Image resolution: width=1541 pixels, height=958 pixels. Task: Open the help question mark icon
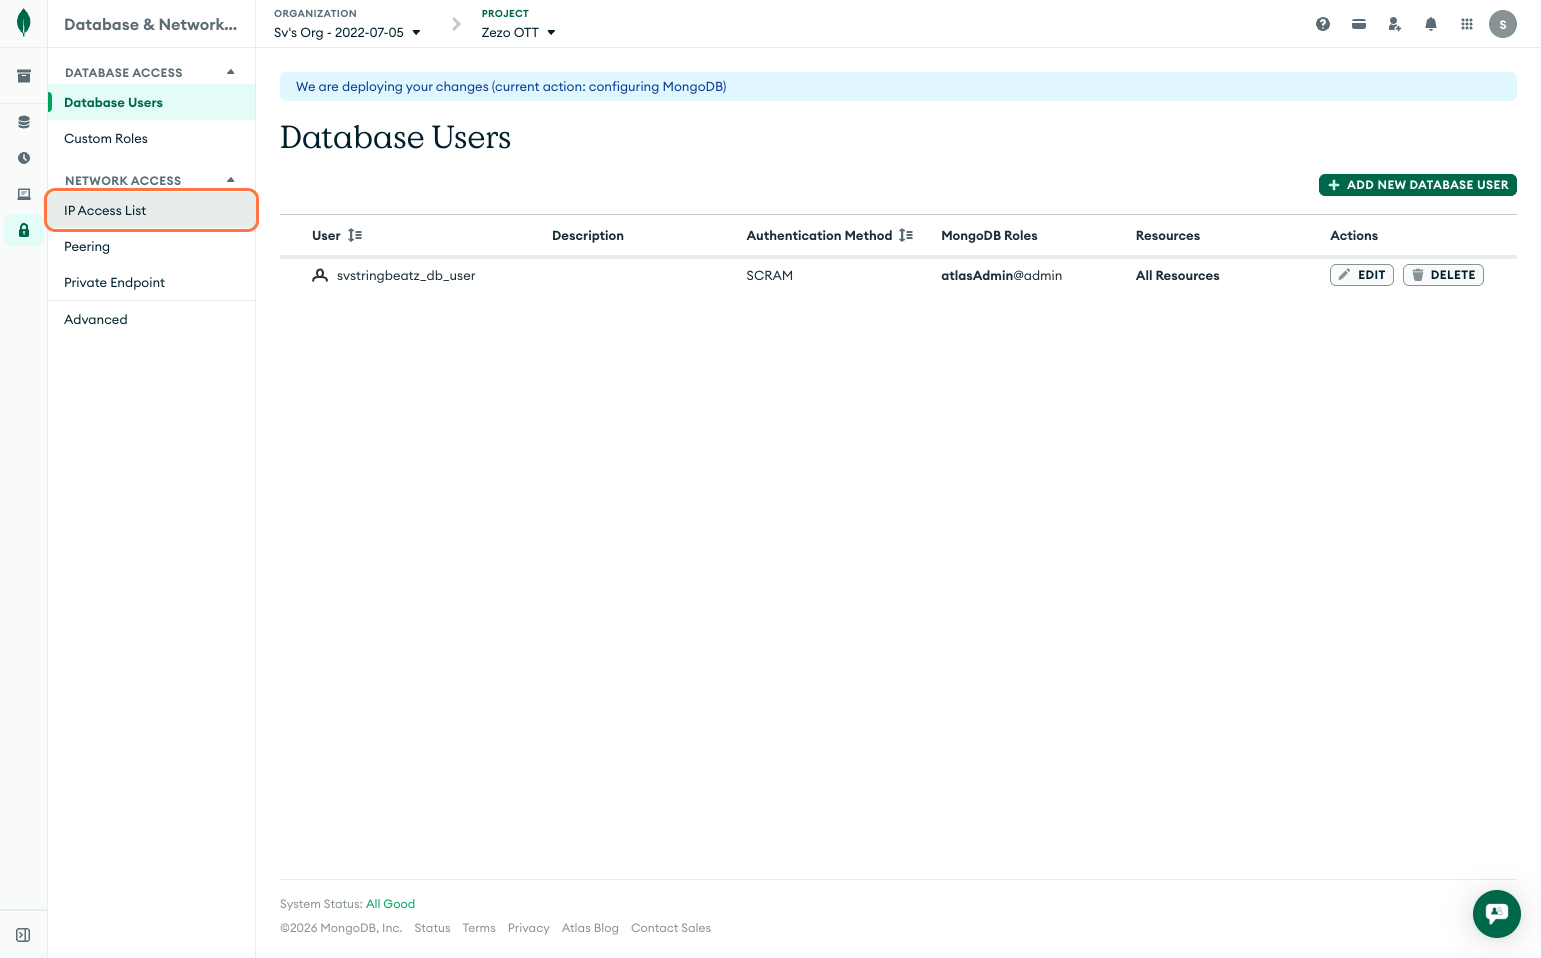pos(1323,24)
